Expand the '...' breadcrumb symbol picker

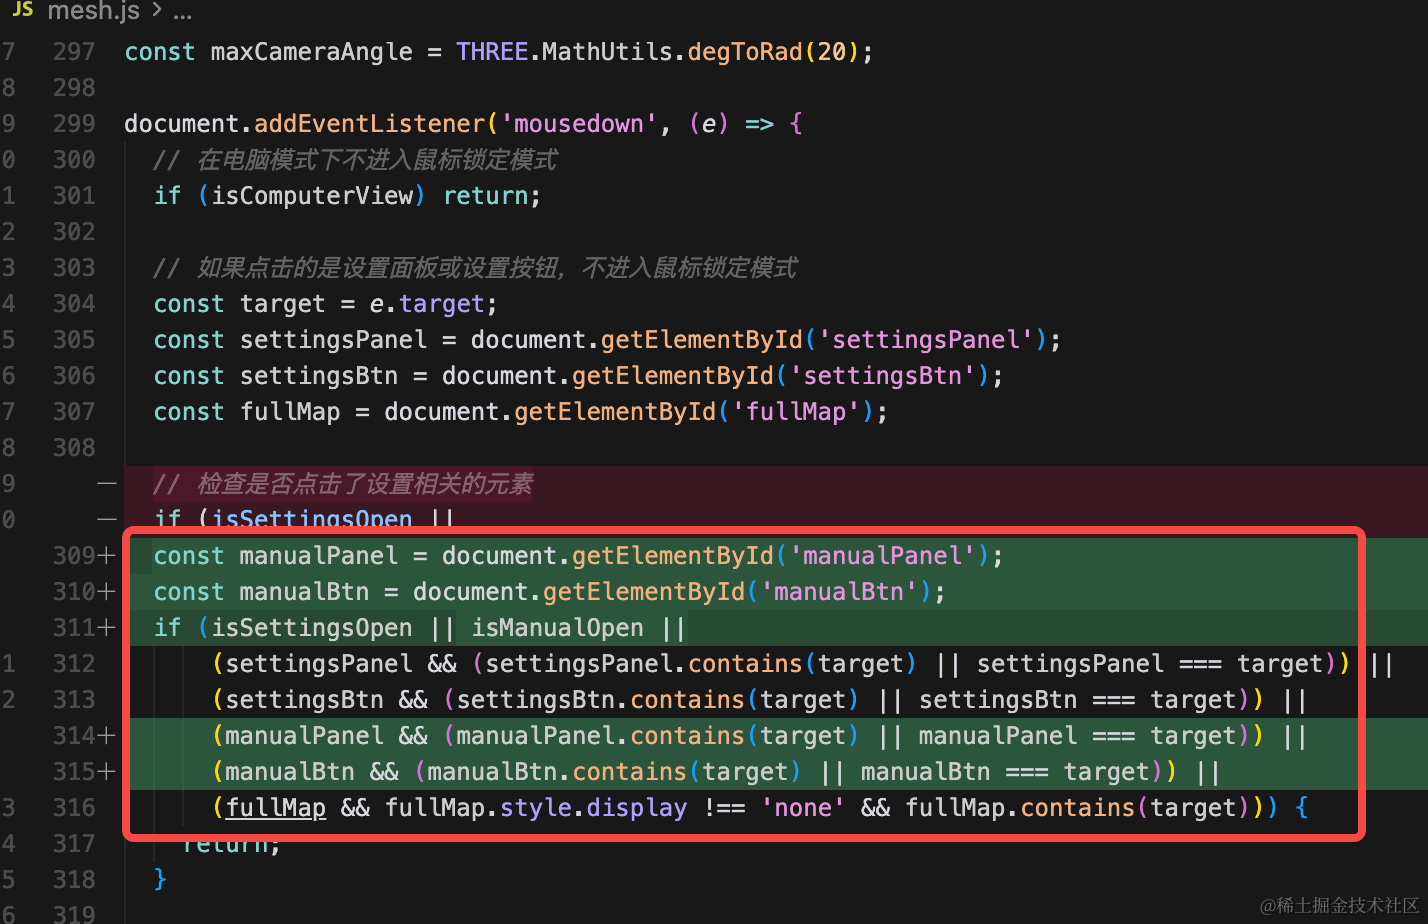[x=182, y=12]
